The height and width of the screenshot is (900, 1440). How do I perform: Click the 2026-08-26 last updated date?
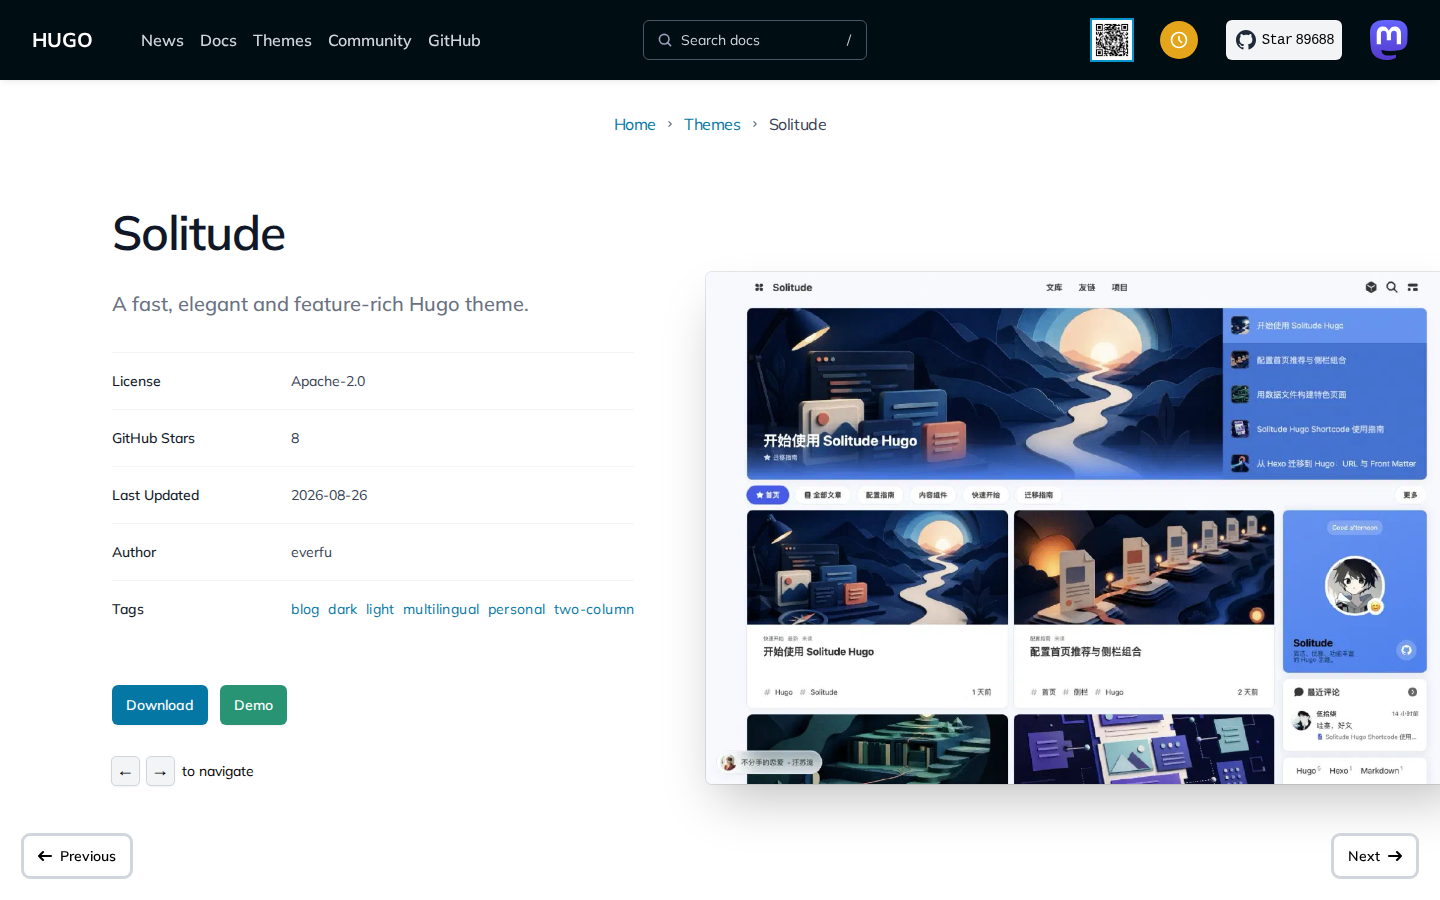point(329,495)
